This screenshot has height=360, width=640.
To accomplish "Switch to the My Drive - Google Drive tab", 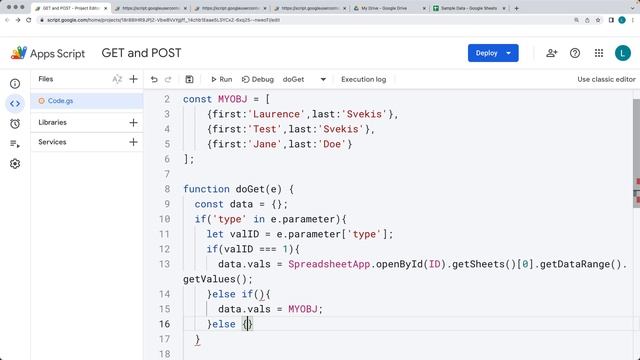I will [384, 8].
